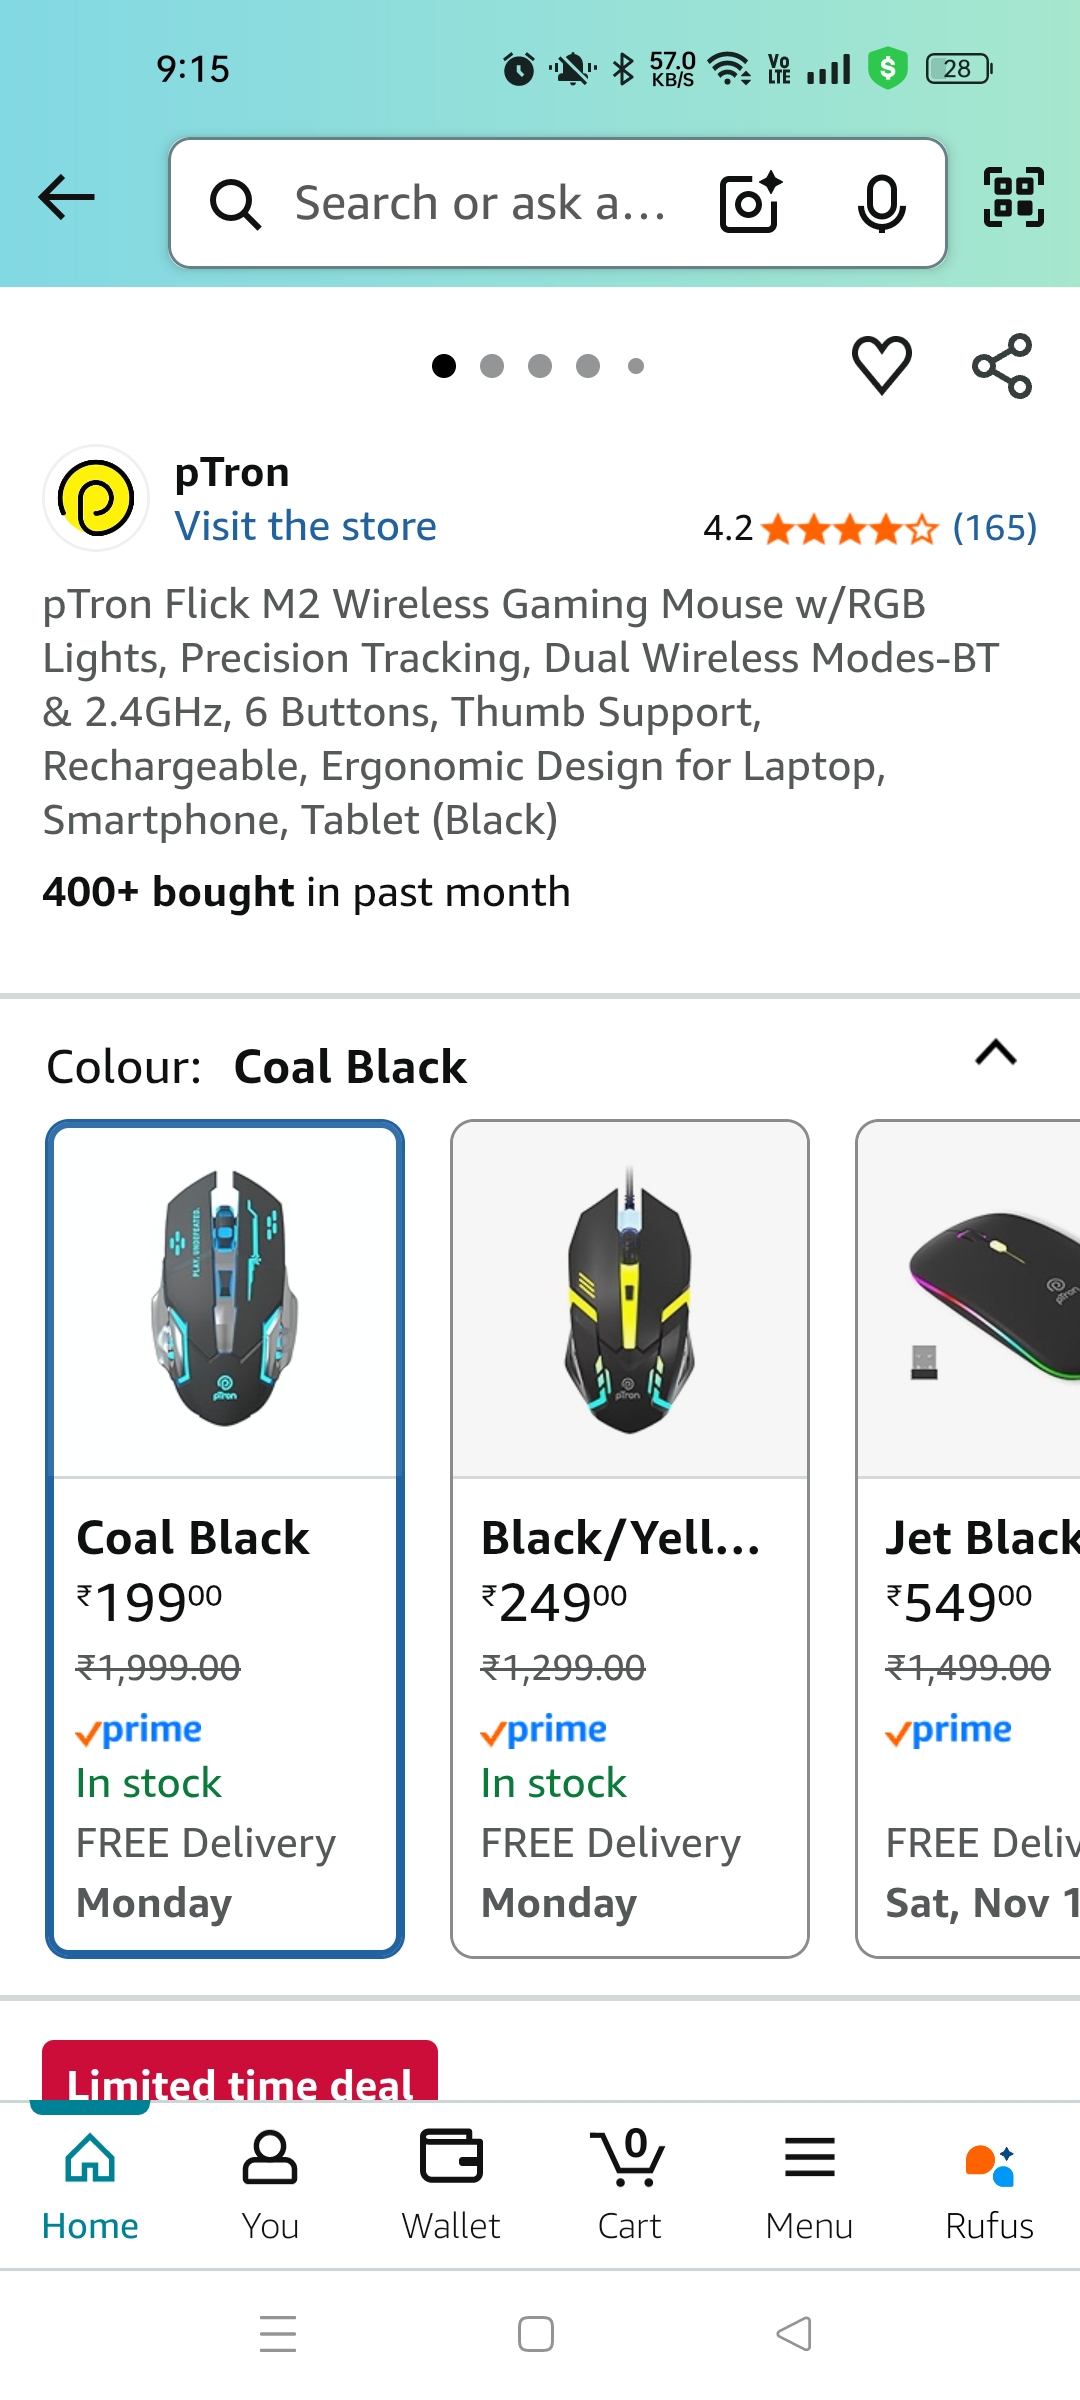Collapse the Colour selection section
The width and height of the screenshot is (1080, 2400).
coord(997,1053)
